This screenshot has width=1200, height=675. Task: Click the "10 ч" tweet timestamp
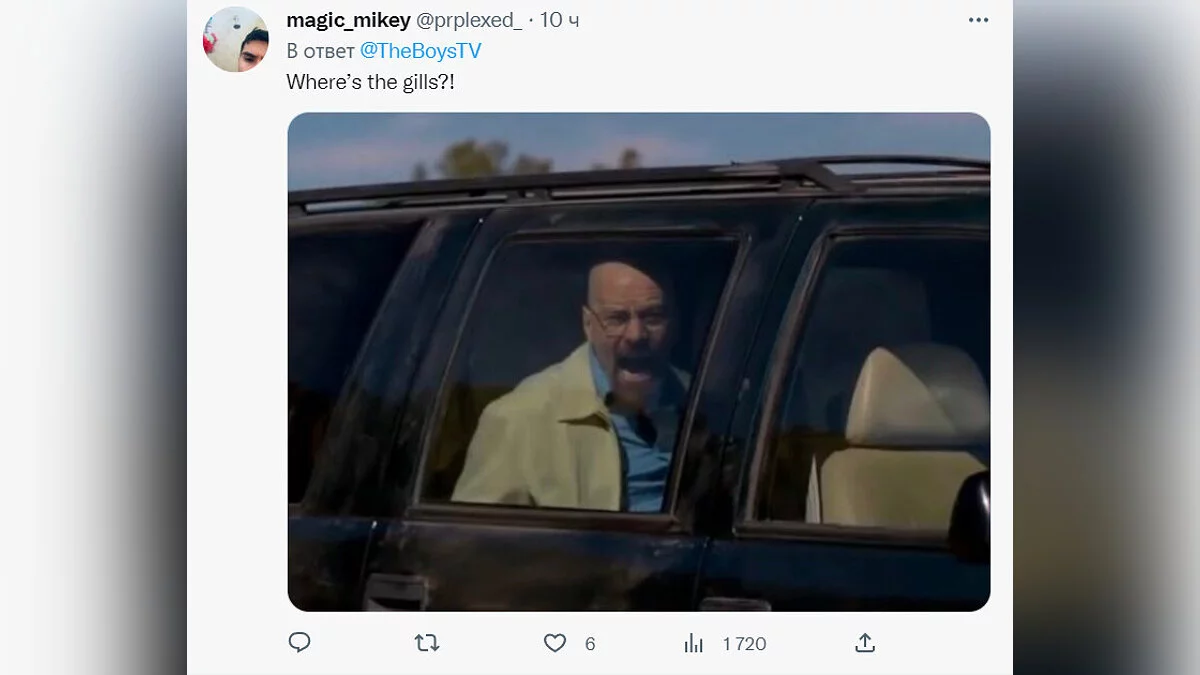pos(560,21)
